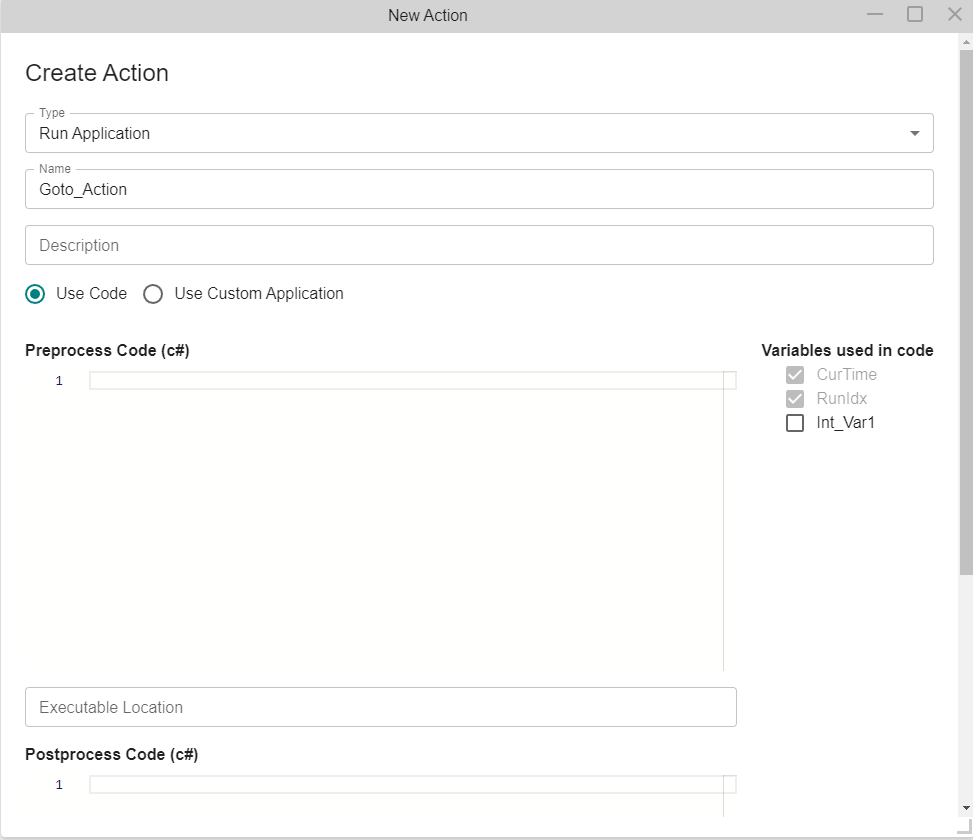
Task: Enable the Int_Var1 variable checkbox
Action: pos(795,422)
